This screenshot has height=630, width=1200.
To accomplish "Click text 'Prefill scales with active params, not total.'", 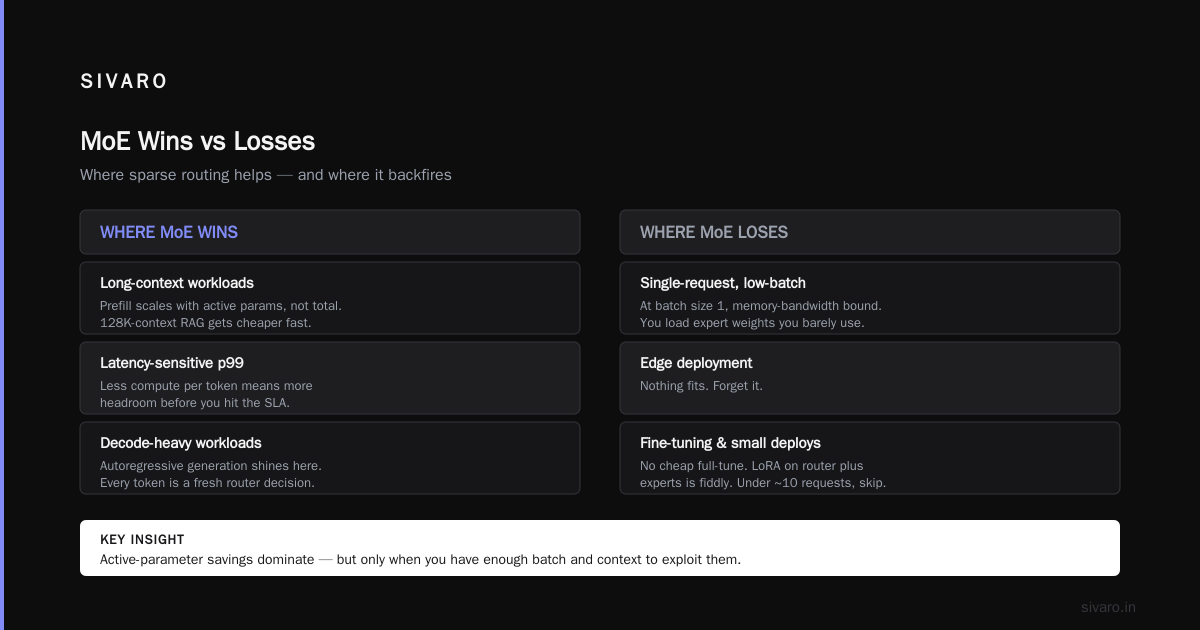I will point(221,306).
